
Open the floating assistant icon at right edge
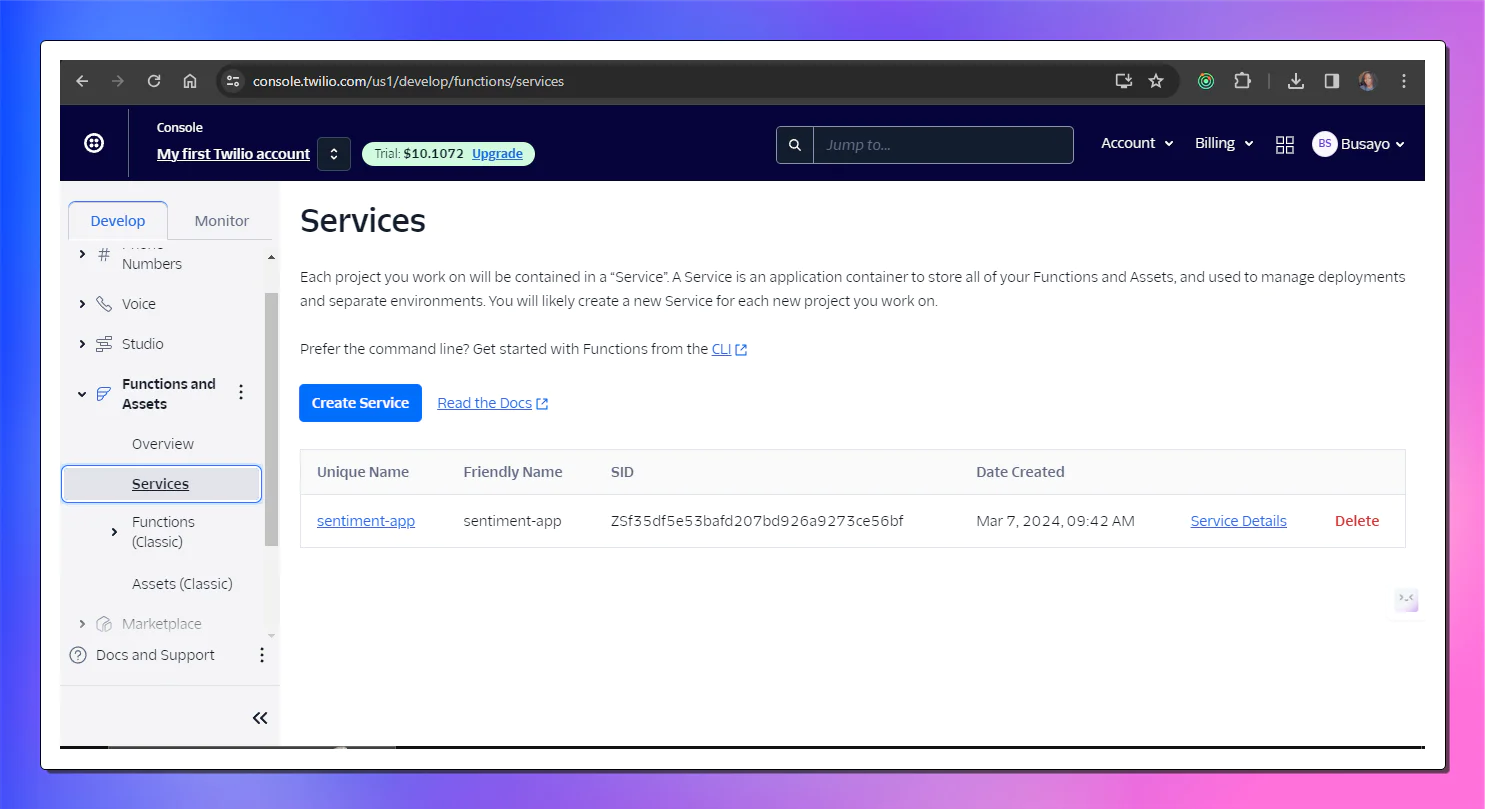tap(1406, 600)
